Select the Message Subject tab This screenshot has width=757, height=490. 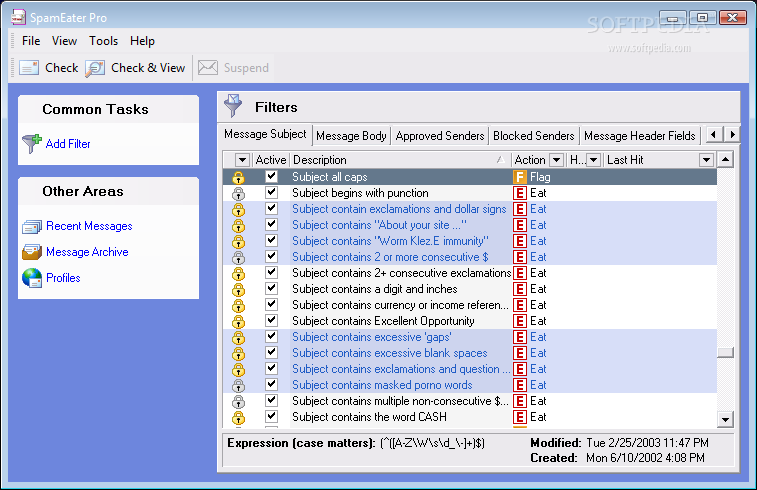click(x=265, y=134)
